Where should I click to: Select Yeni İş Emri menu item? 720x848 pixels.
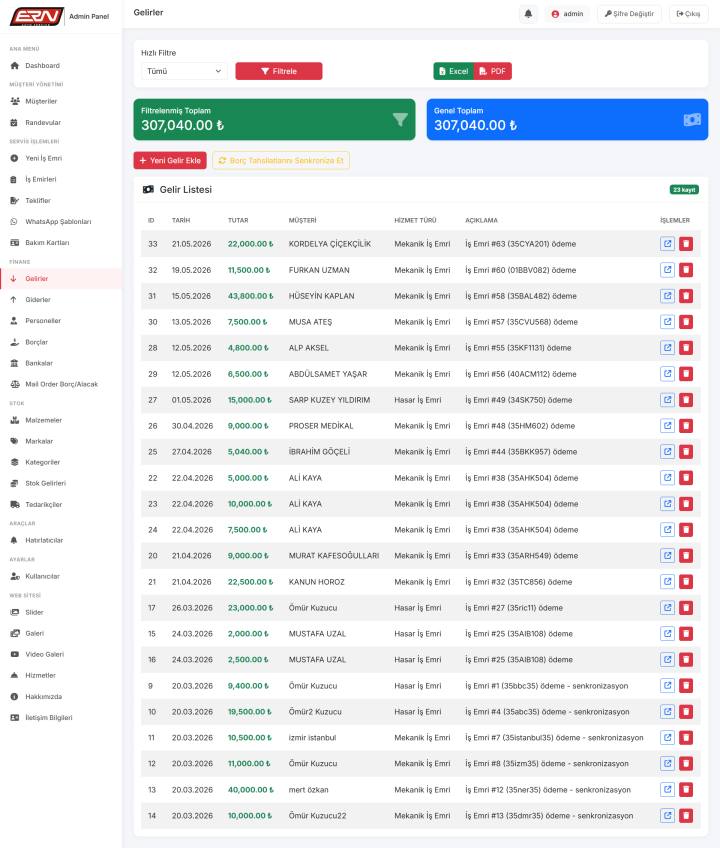coord(61,158)
